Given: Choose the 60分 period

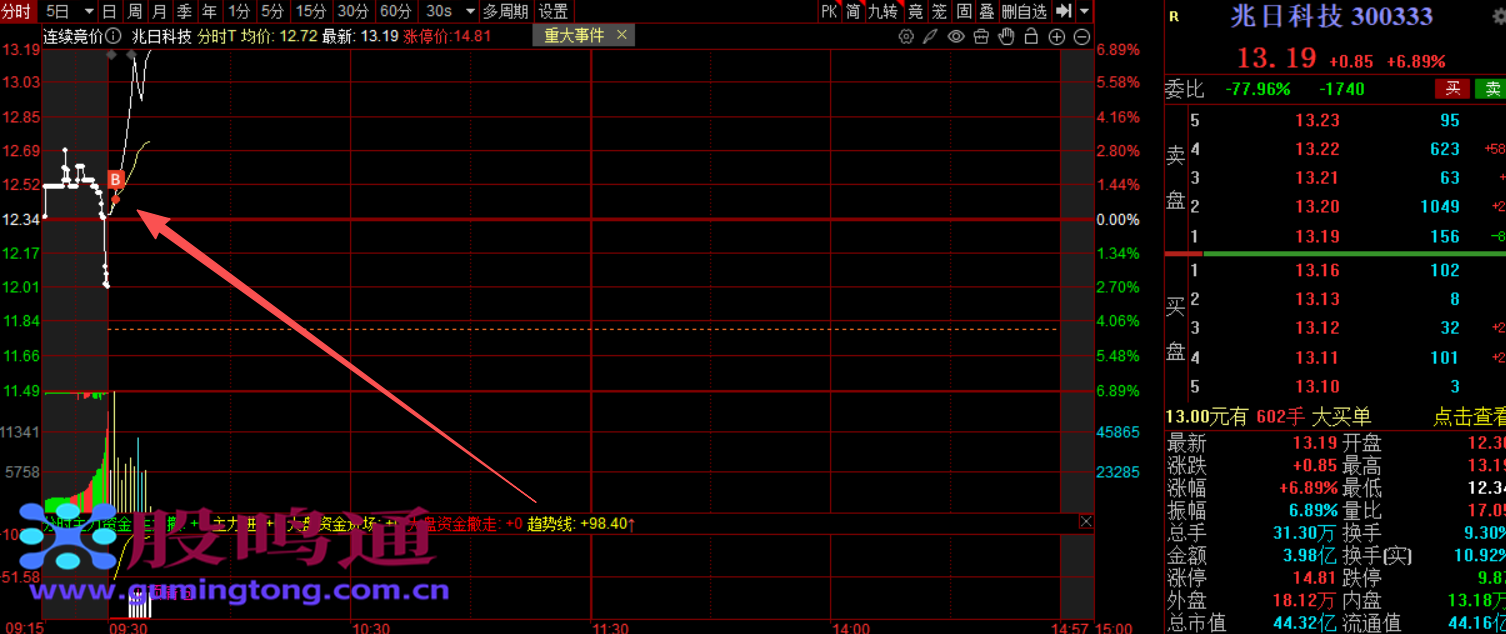Looking at the screenshot, I should click(396, 12).
